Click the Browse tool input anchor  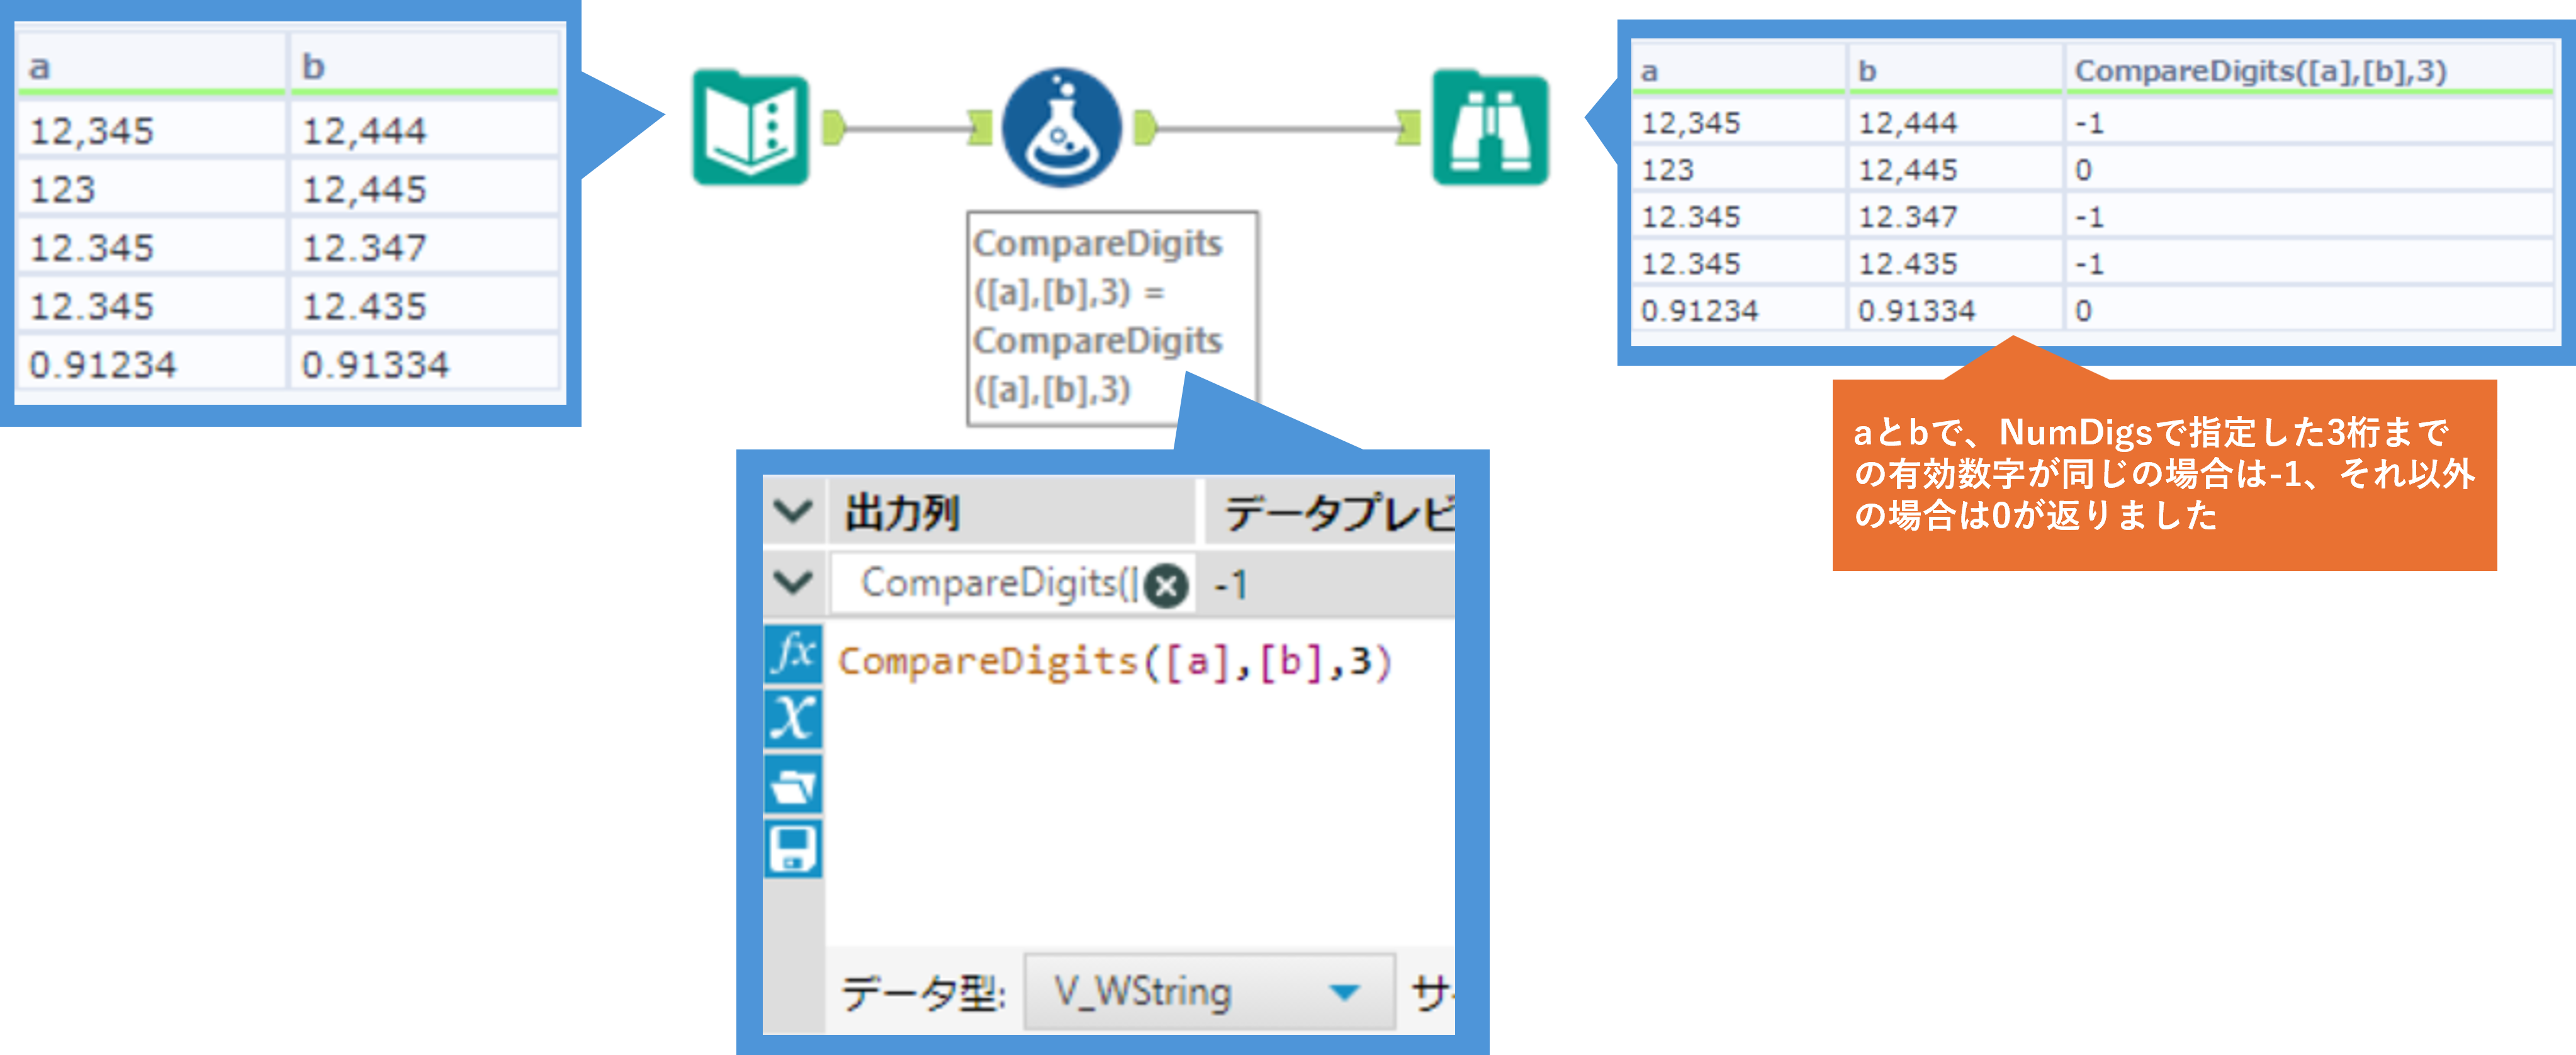[x=1408, y=128]
